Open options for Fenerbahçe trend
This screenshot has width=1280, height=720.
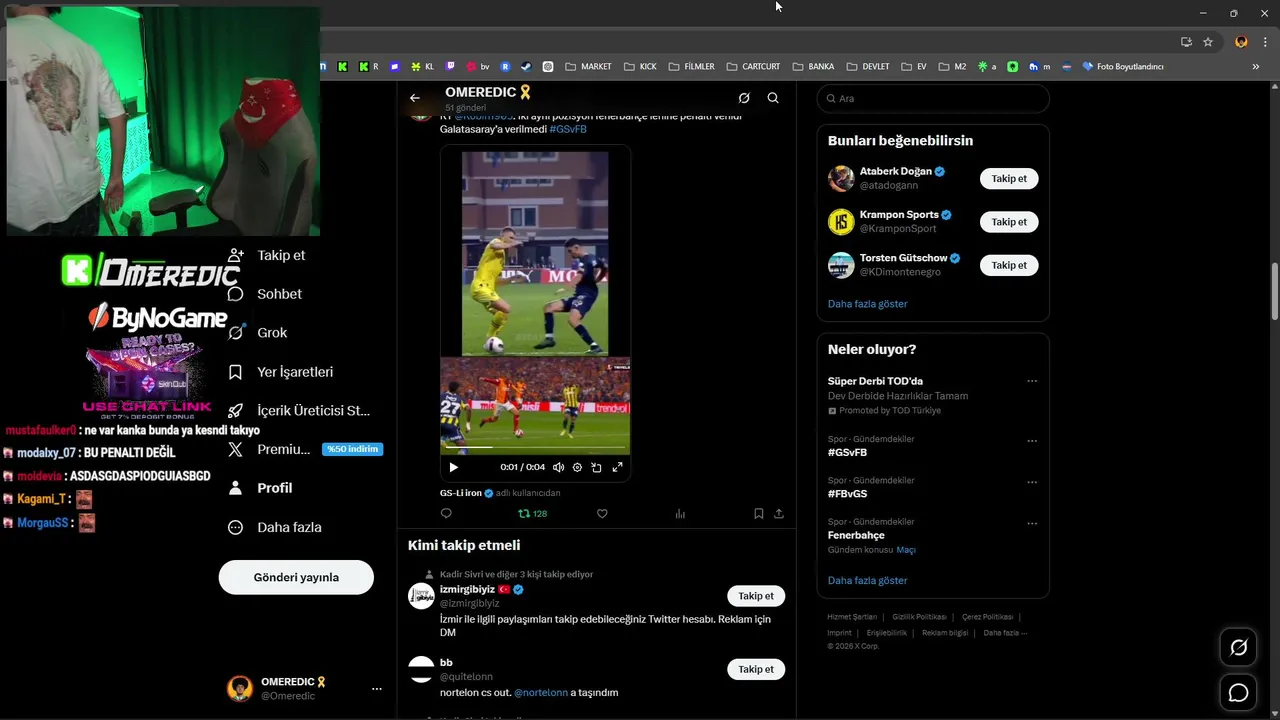tap(1032, 523)
